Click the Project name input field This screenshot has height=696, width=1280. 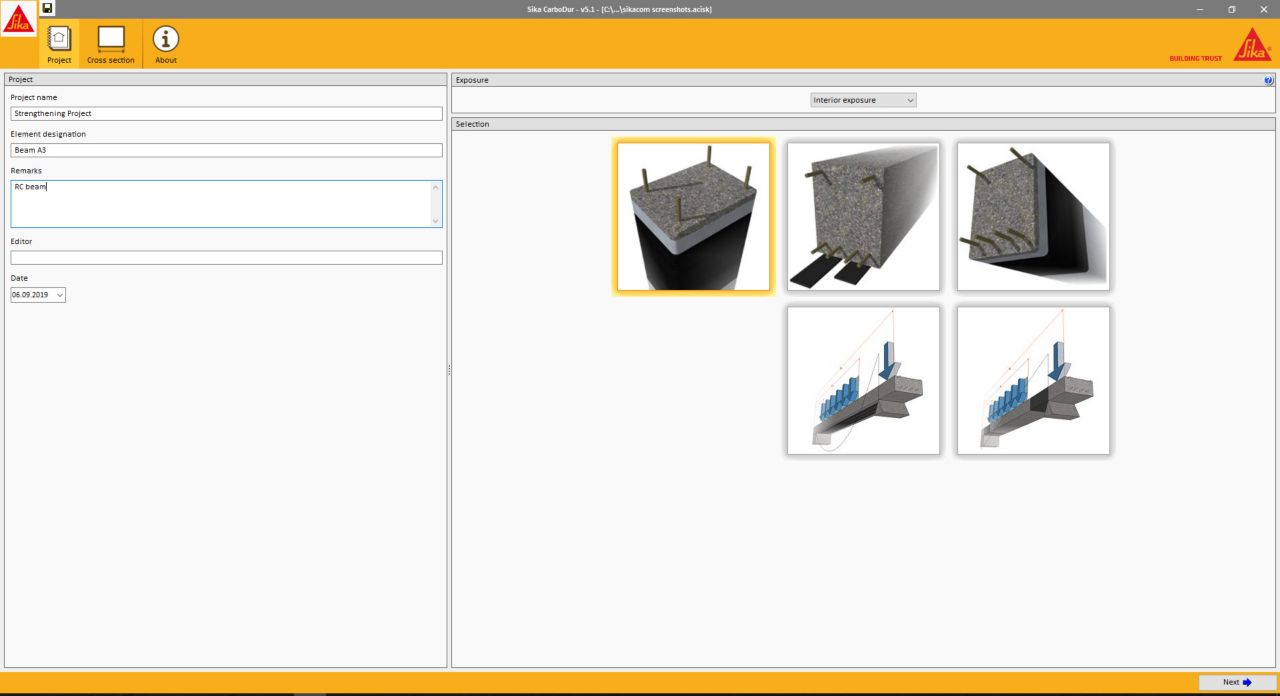tap(226, 114)
